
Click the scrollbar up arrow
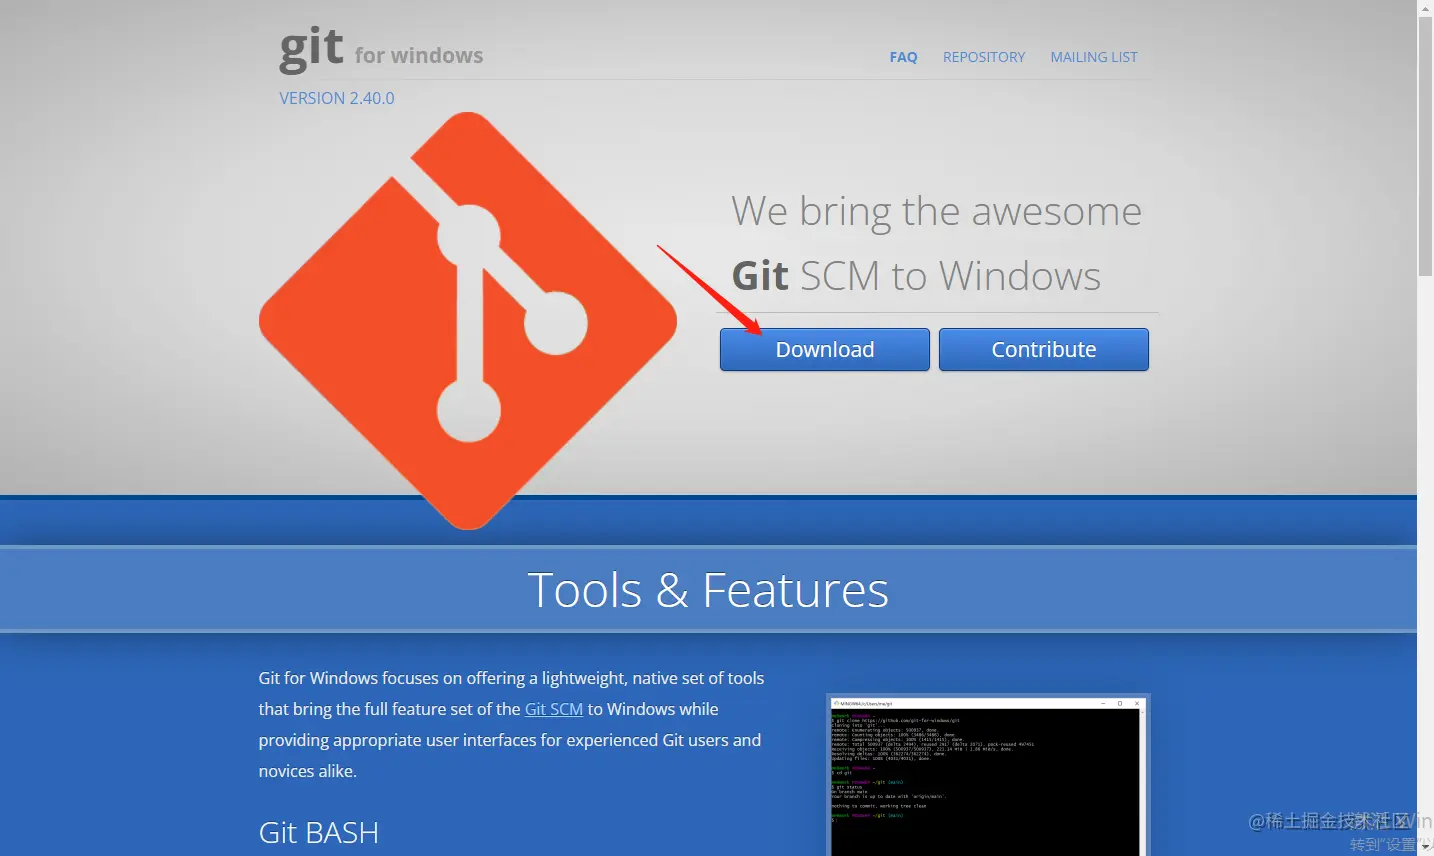pyautogui.click(x=1425, y=8)
